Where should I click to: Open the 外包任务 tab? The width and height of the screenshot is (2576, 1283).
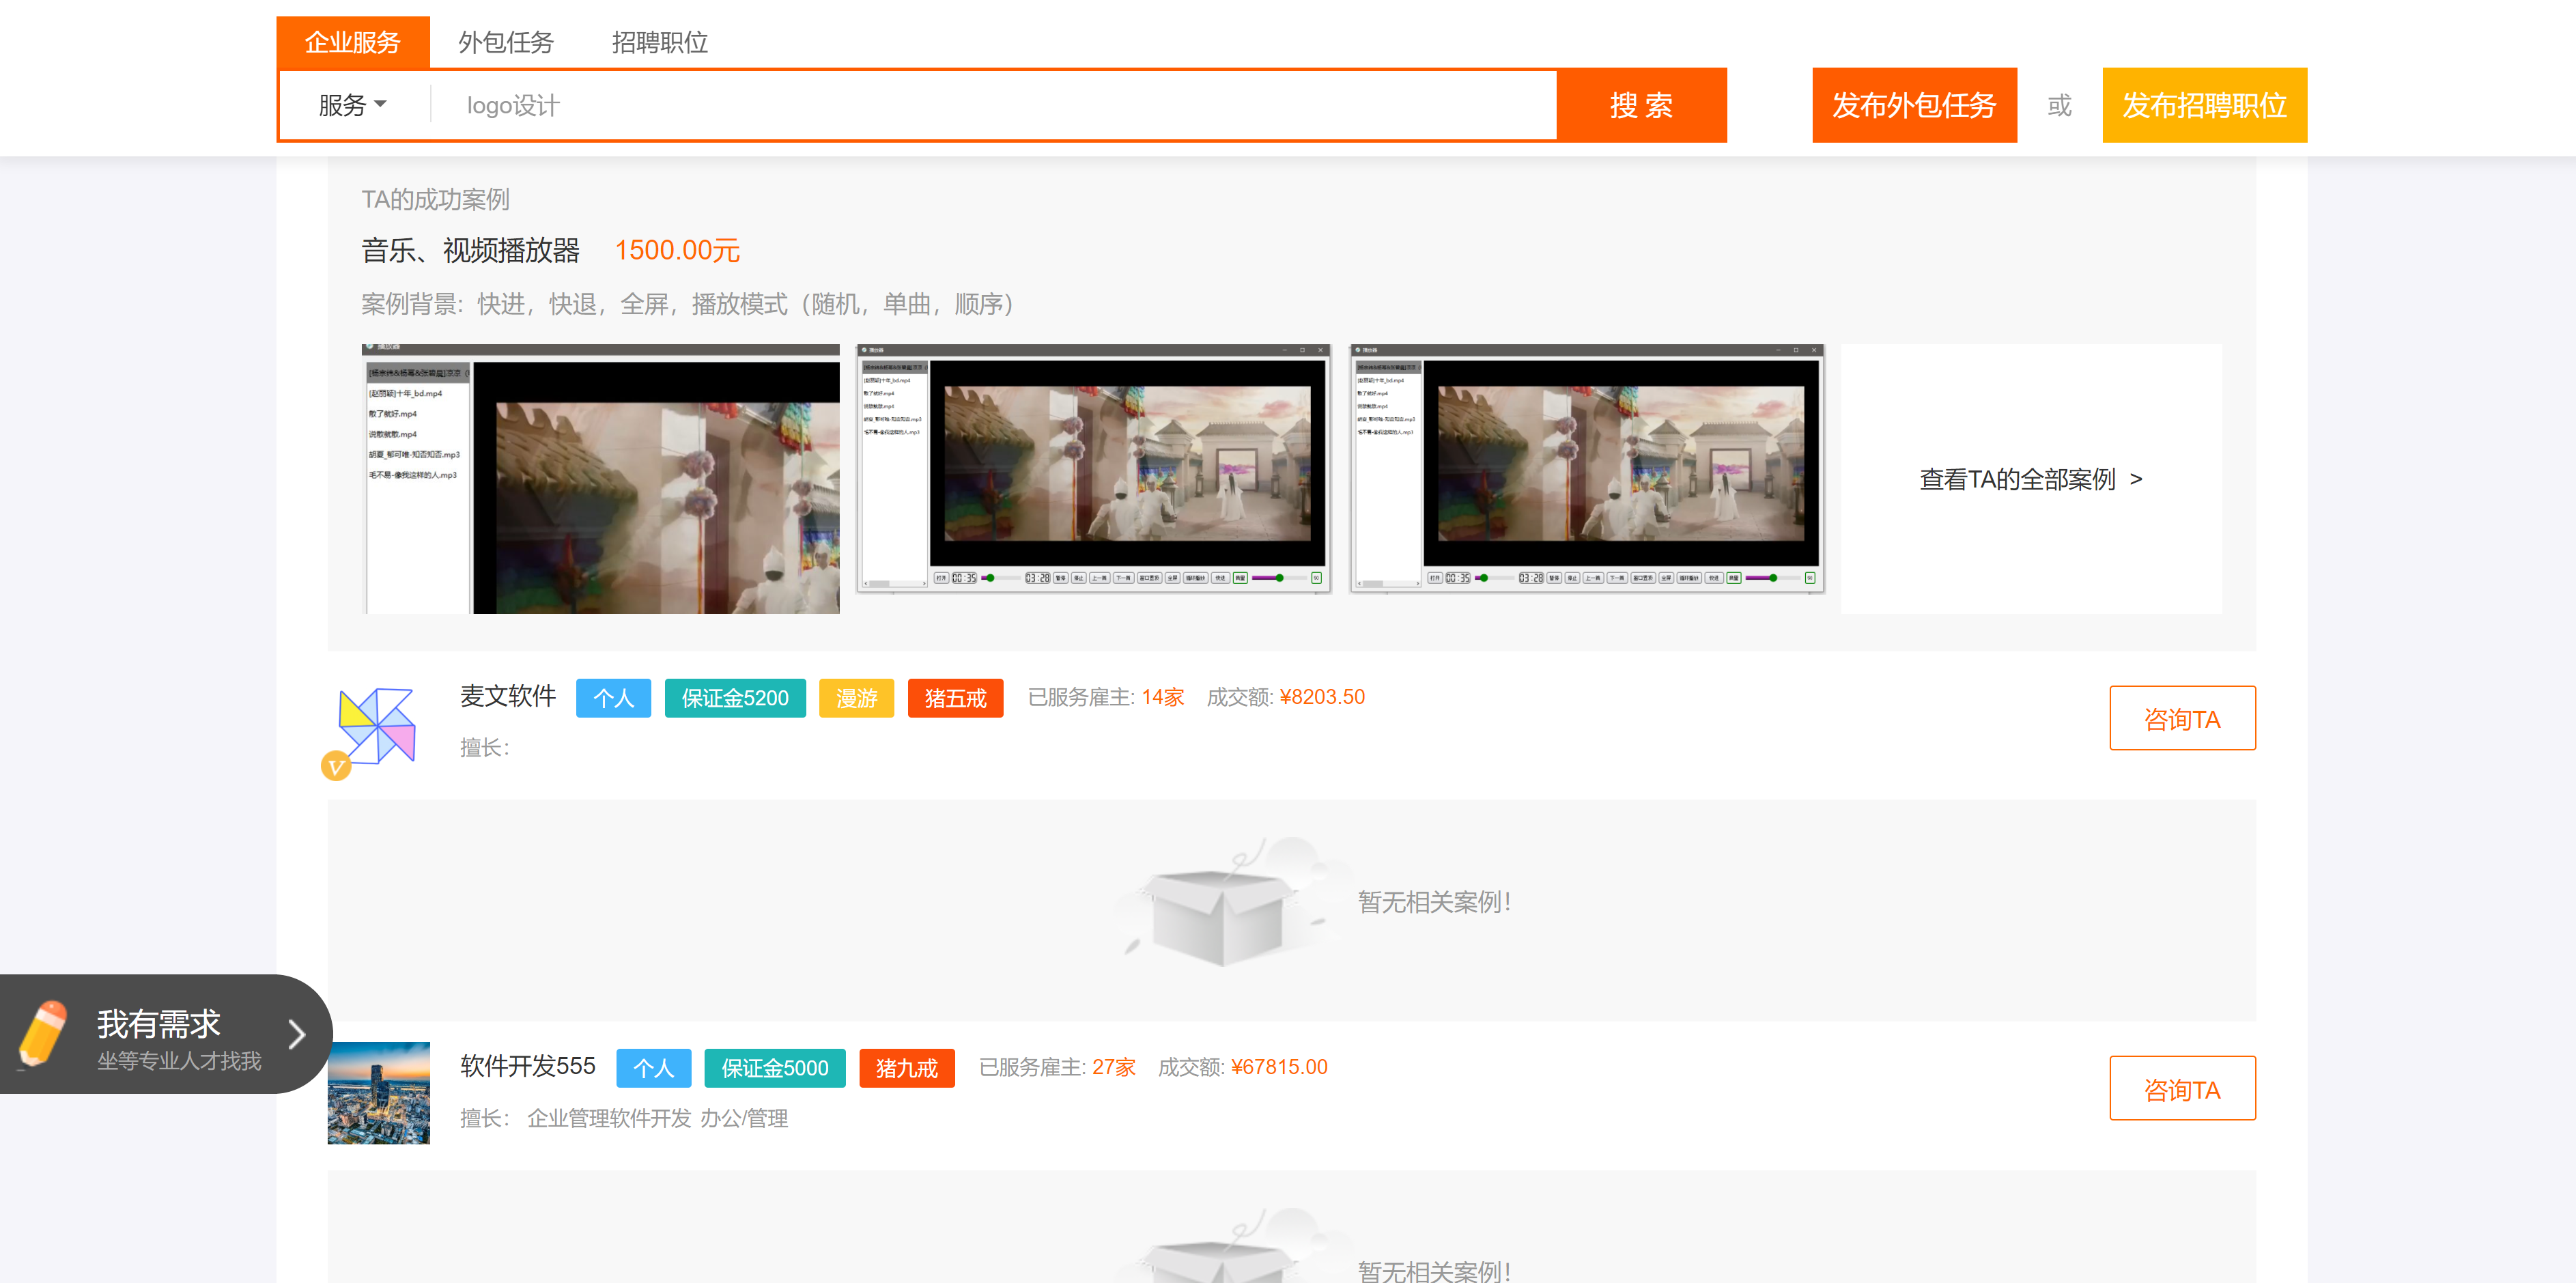tap(506, 42)
